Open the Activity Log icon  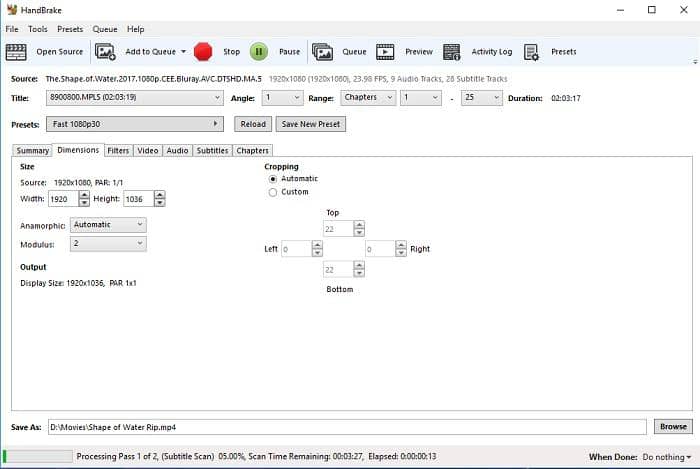click(452, 52)
